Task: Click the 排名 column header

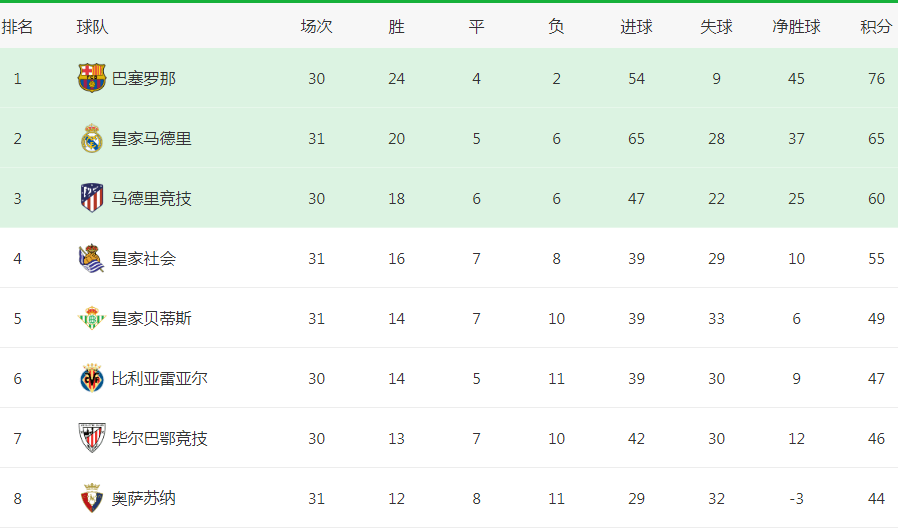Action: click(17, 26)
